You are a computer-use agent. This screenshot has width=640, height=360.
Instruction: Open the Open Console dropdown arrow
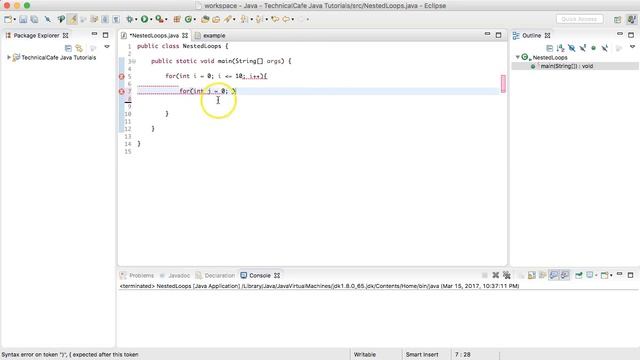pos(611,276)
